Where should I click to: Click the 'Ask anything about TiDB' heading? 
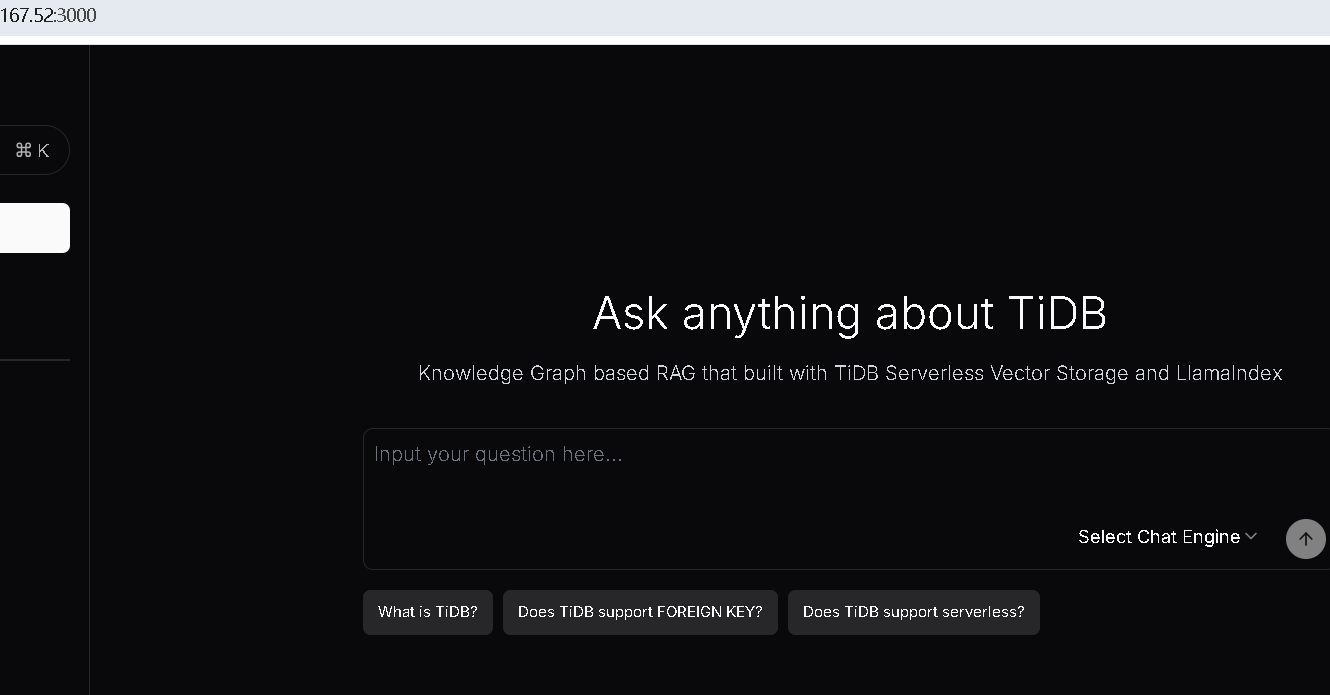coord(850,313)
